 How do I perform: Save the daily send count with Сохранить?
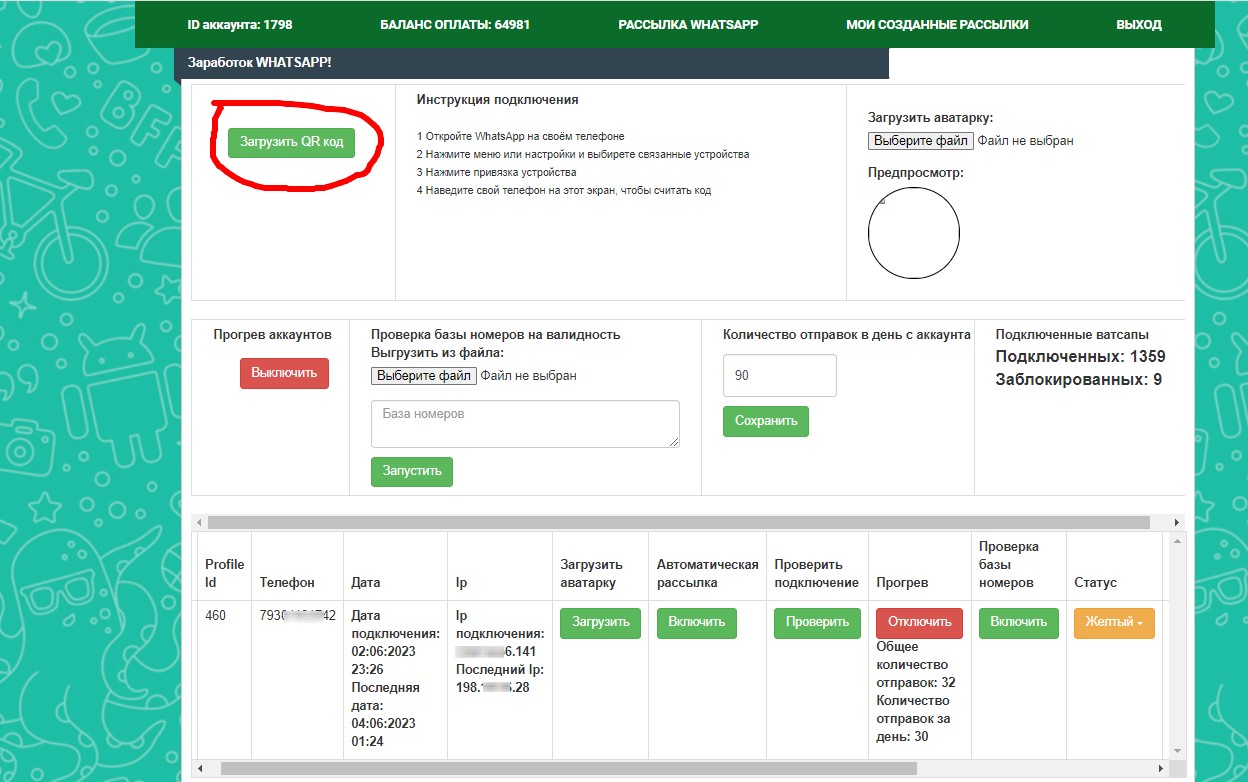coord(766,421)
